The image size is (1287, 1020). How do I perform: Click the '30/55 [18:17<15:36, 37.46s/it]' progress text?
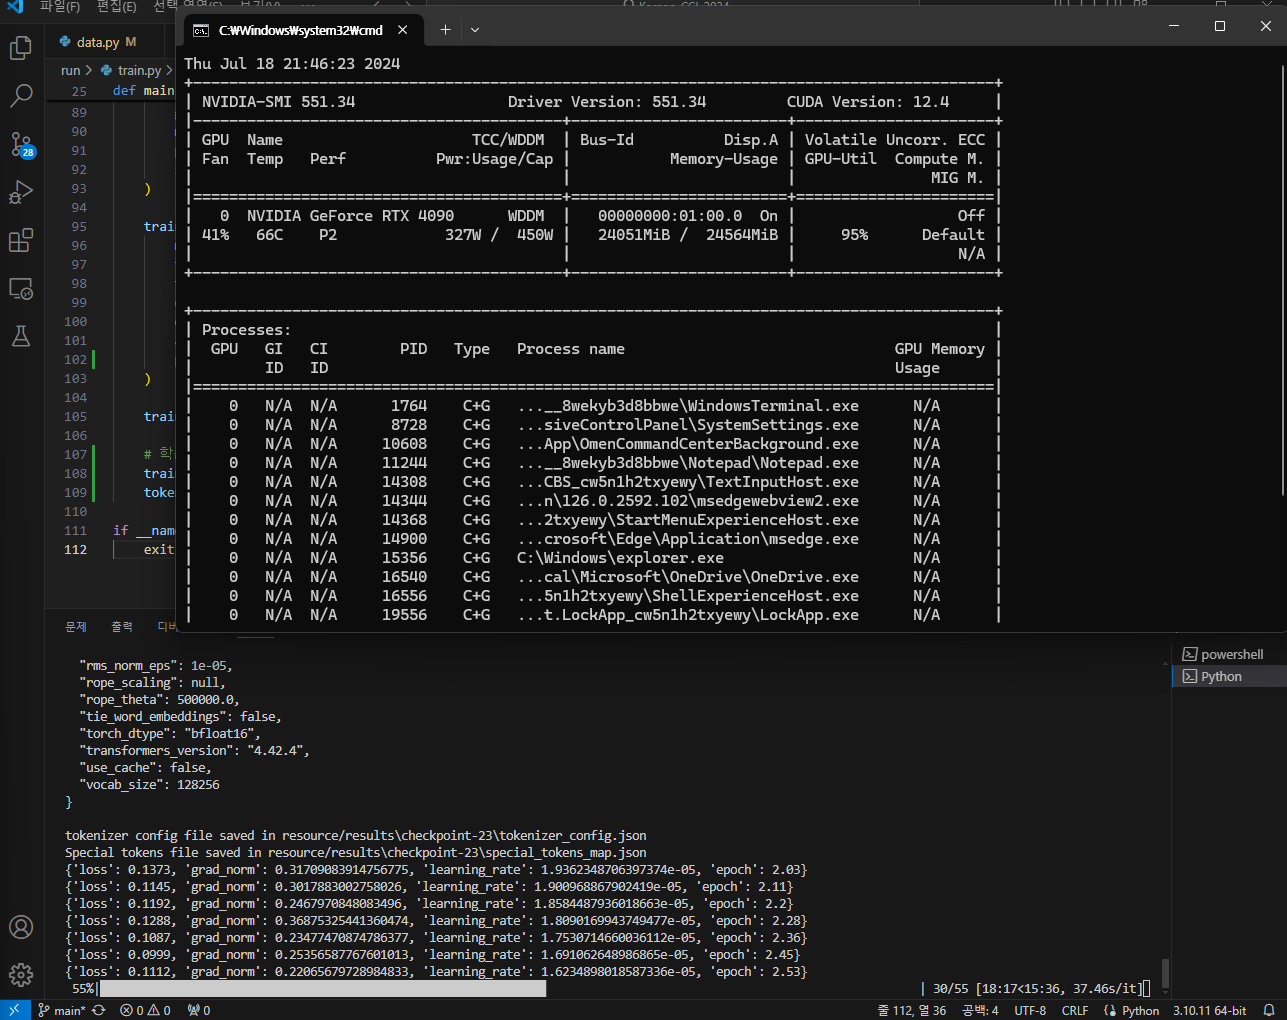(x=1037, y=988)
